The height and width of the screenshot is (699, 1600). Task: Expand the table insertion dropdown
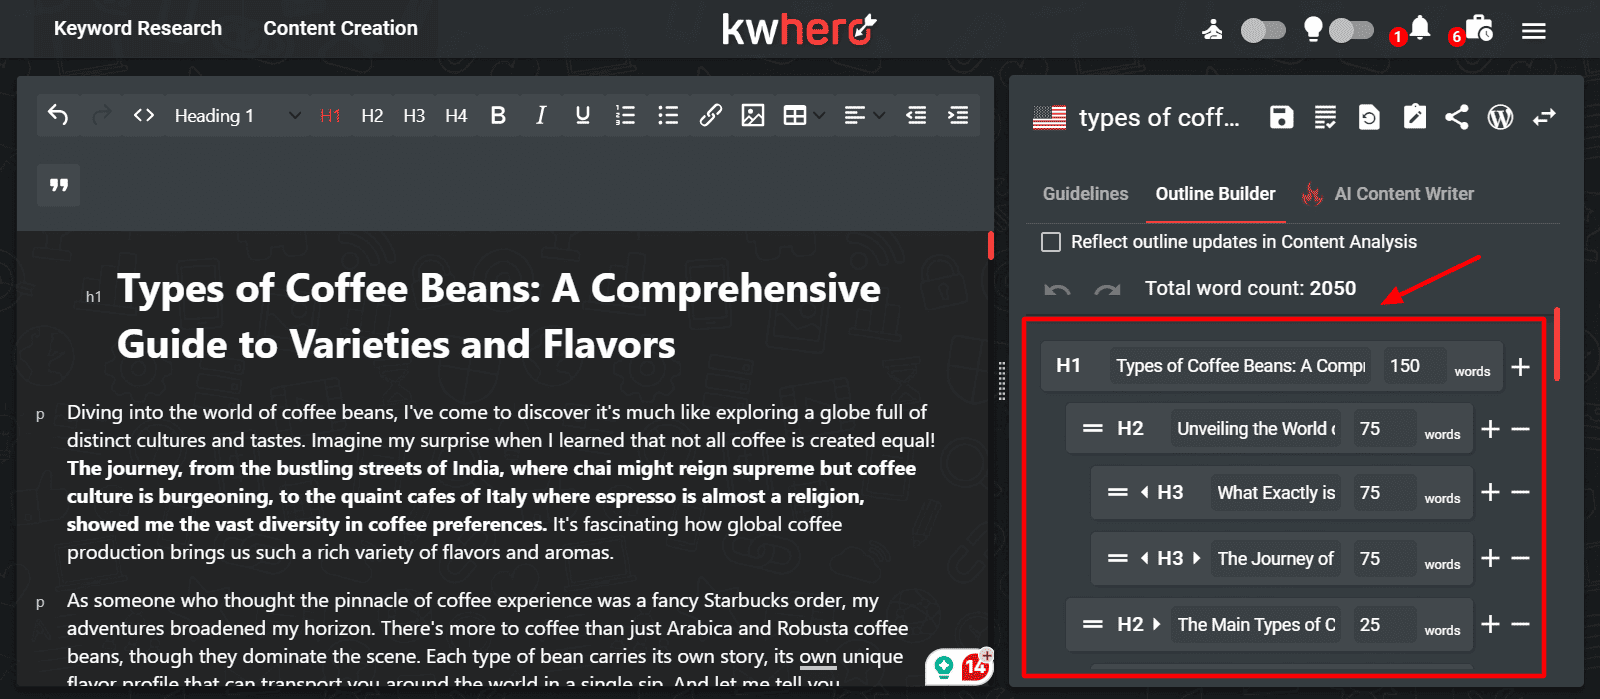(819, 116)
